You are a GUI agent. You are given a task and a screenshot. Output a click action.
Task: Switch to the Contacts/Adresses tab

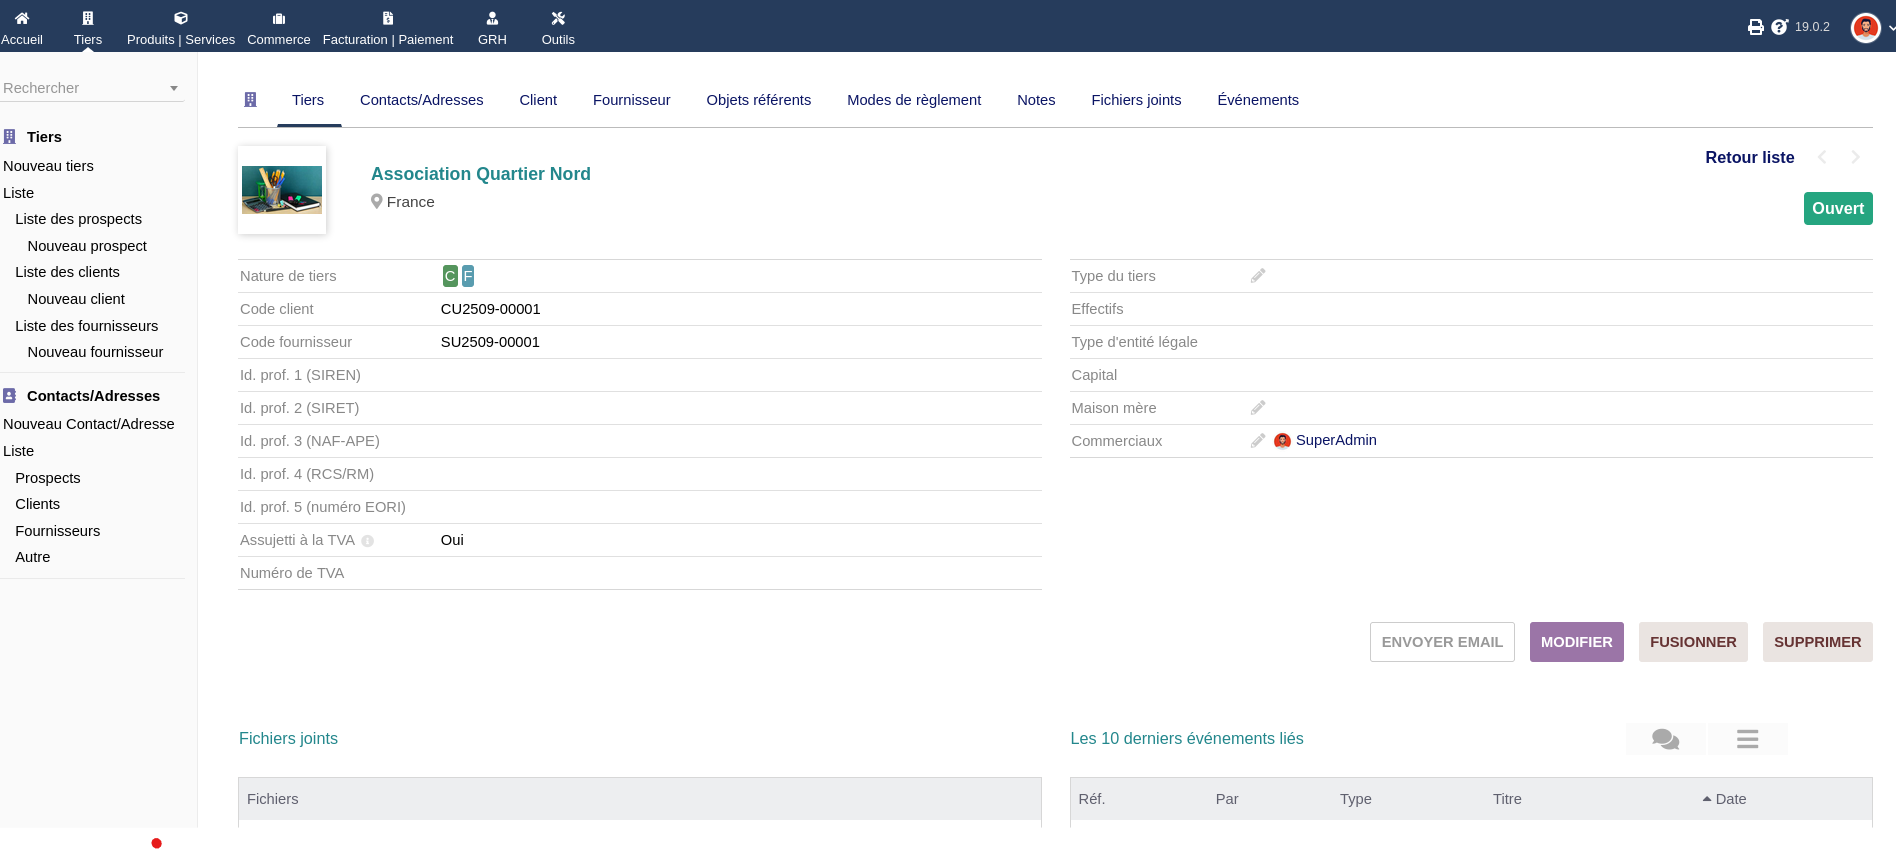(421, 100)
